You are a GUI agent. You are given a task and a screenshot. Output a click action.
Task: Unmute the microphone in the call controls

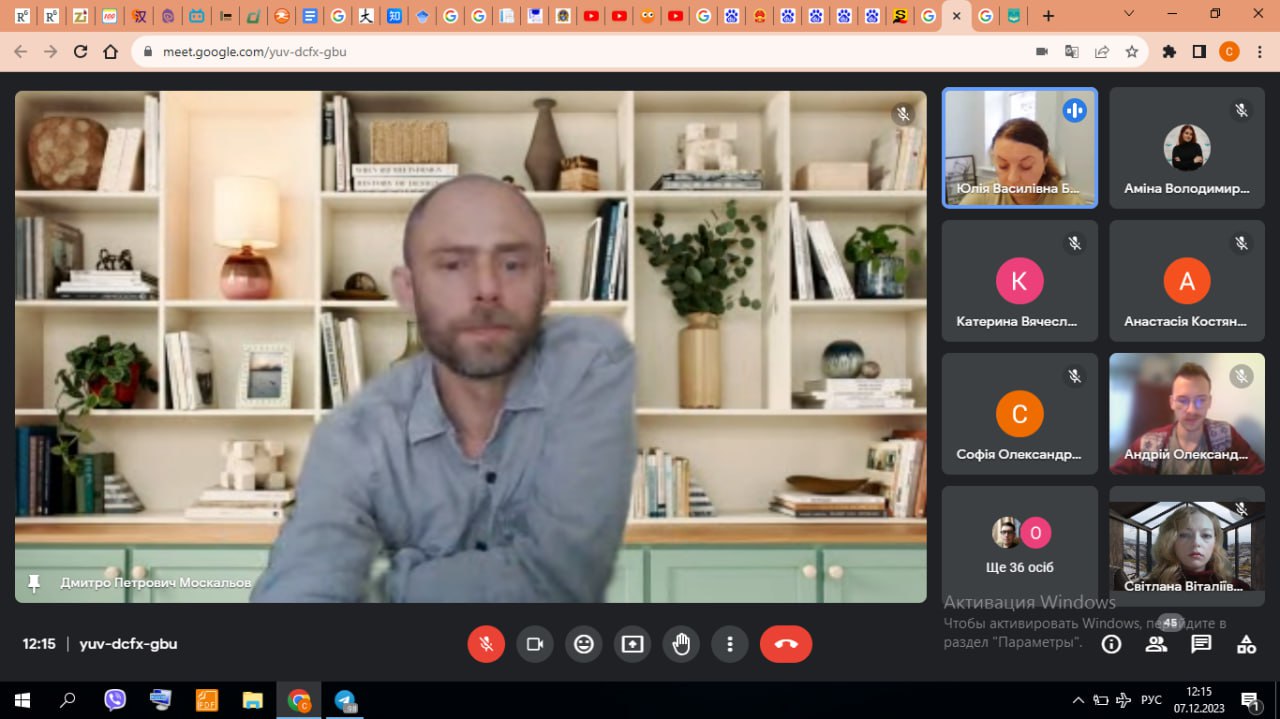(486, 644)
